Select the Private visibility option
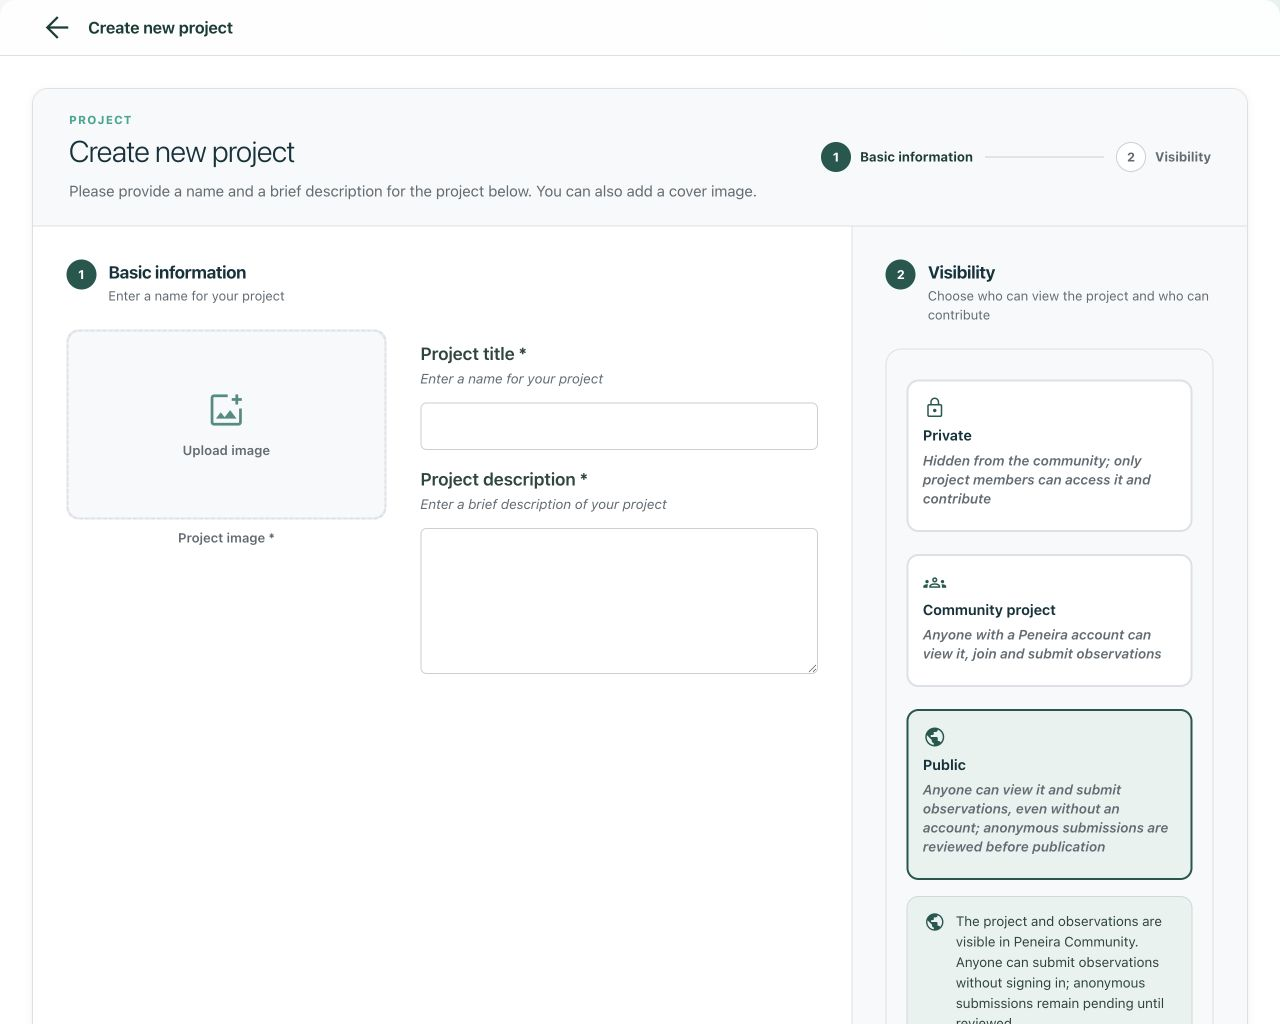1280x1024 pixels. (x=1049, y=456)
